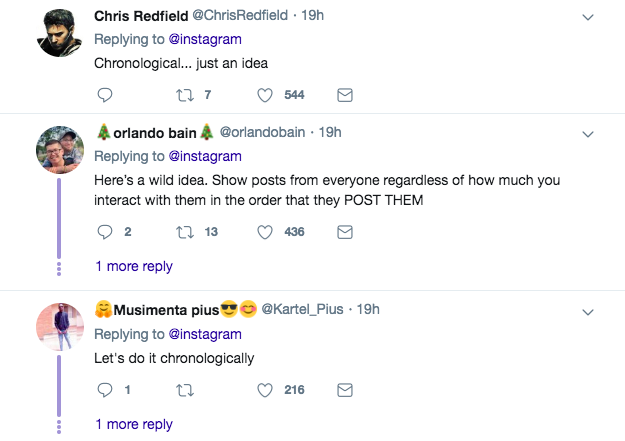Image resolution: width=625 pixels, height=441 pixels.
Task: Like orlando bain's tweet with 436 likes
Action: 265,231
